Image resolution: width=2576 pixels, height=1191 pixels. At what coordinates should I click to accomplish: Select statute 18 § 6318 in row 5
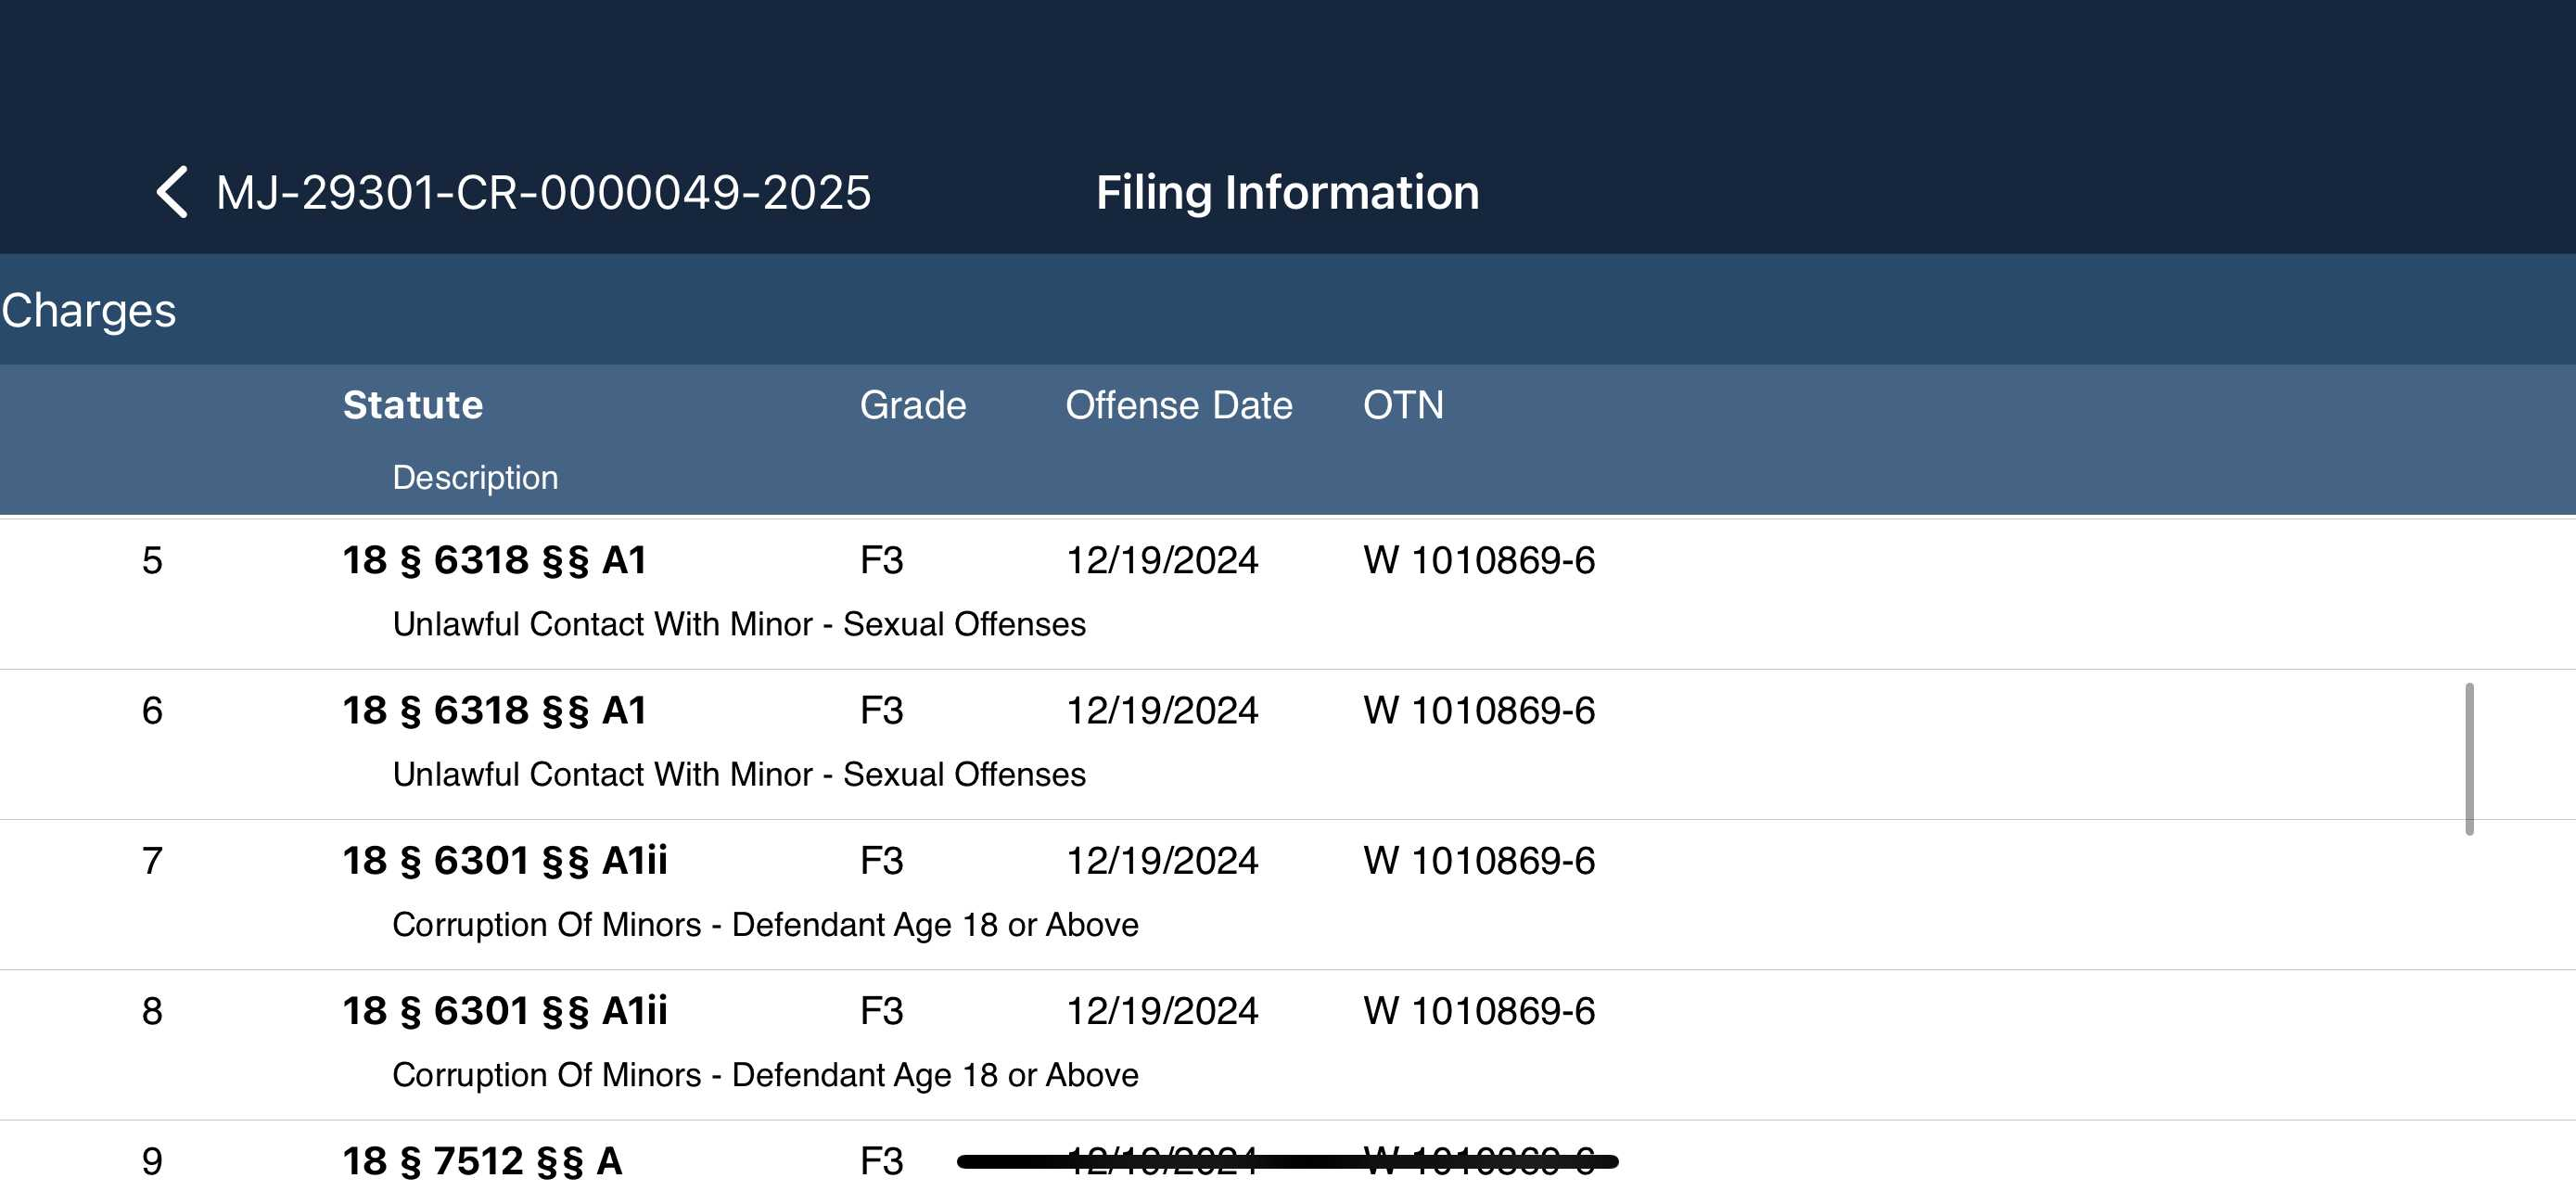click(494, 560)
